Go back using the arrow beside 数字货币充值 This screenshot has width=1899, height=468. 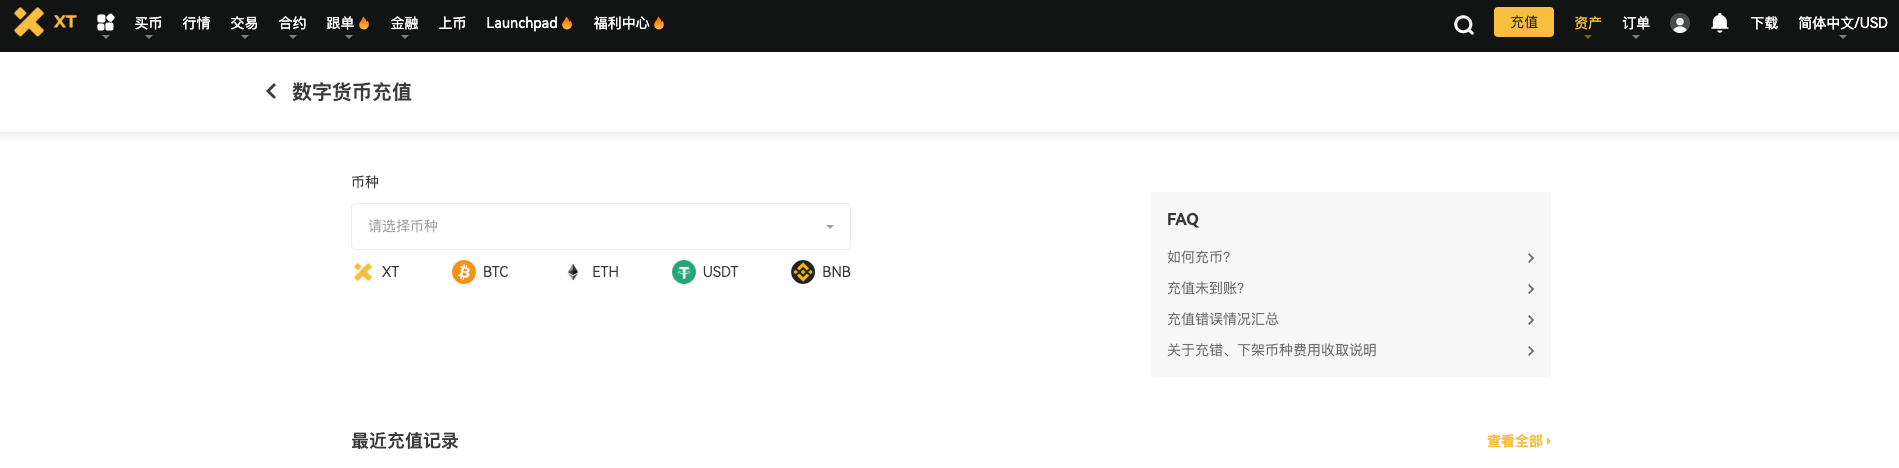pyautogui.click(x=271, y=91)
